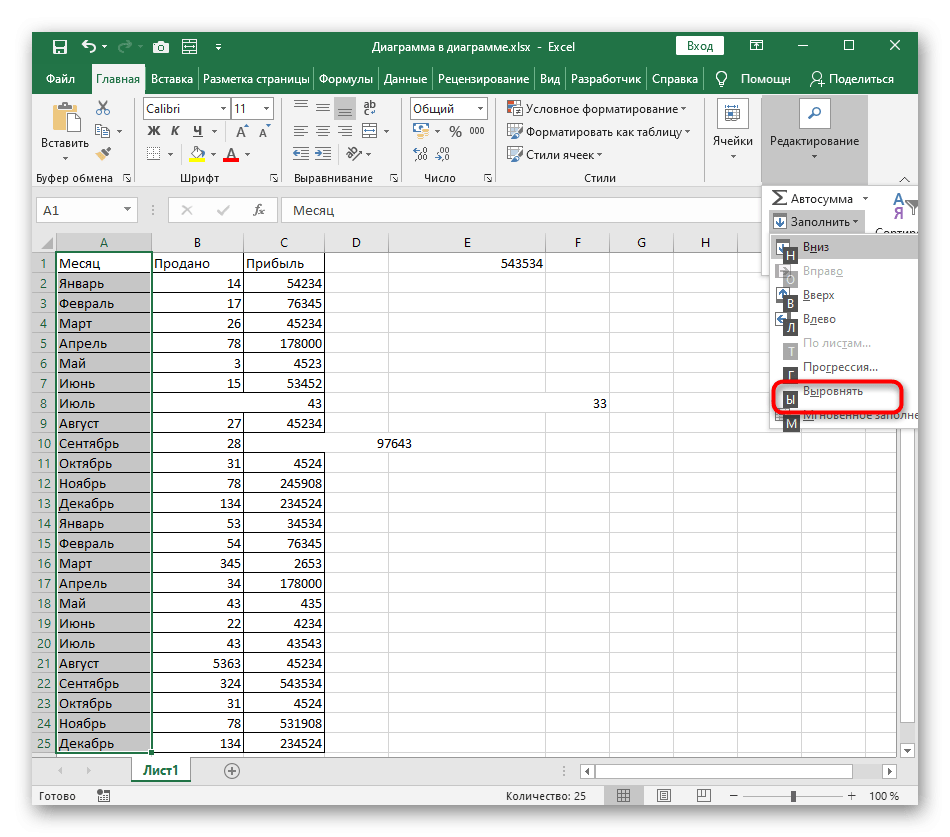950x837 pixels.
Task: Click the percent style icon
Action: pyautogui.click(x=456, y=132)
